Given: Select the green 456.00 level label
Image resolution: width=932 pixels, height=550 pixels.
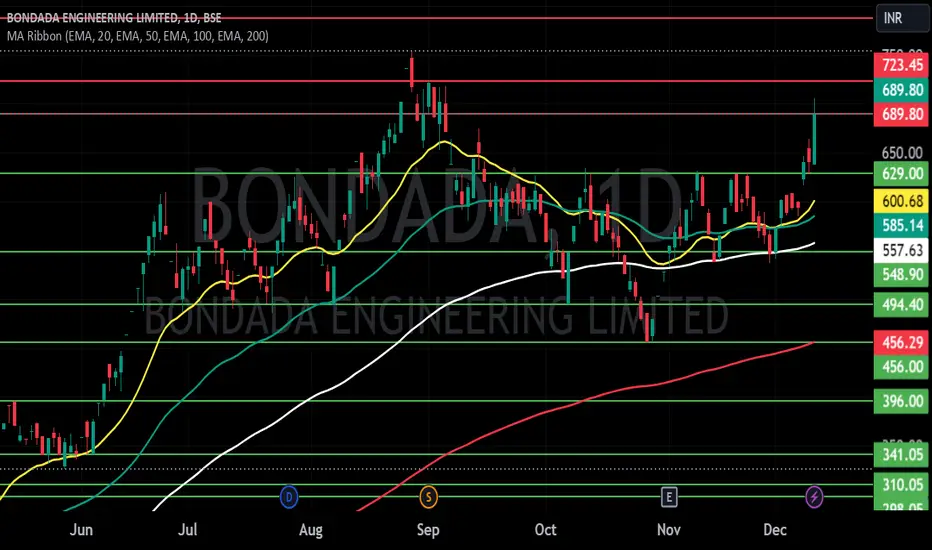Looking at the screenshot, I should coord(901,367).
